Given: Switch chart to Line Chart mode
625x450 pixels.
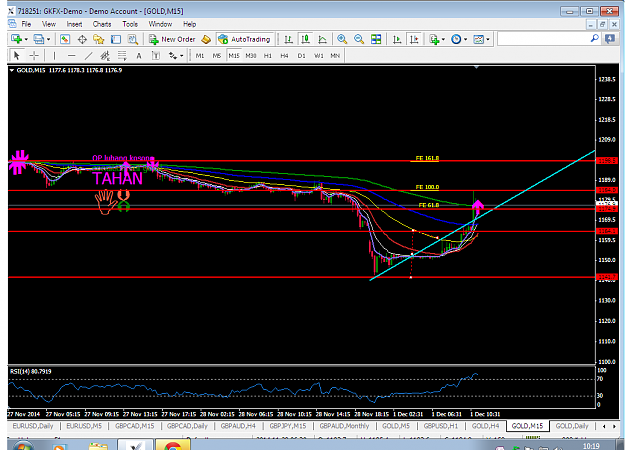Looking at the screenshot, I should [322, 39].
